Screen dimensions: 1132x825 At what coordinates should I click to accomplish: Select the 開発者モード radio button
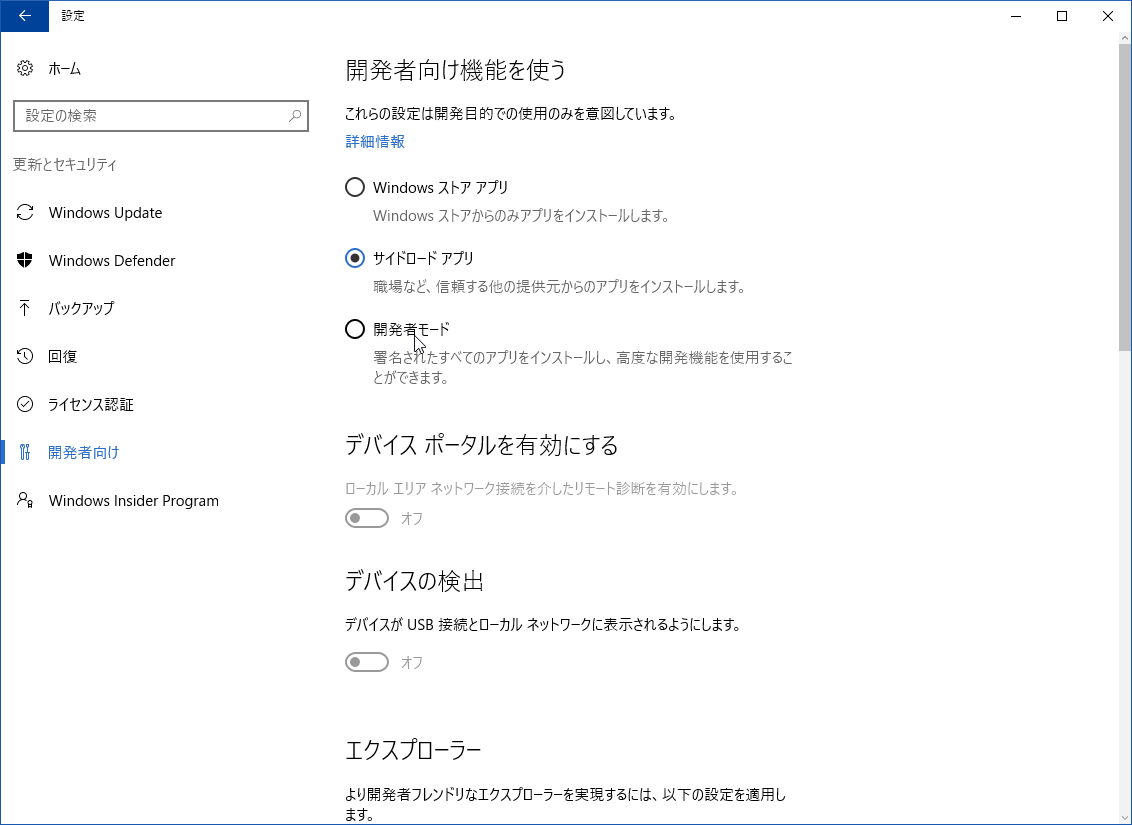click(x=354, y=329)
